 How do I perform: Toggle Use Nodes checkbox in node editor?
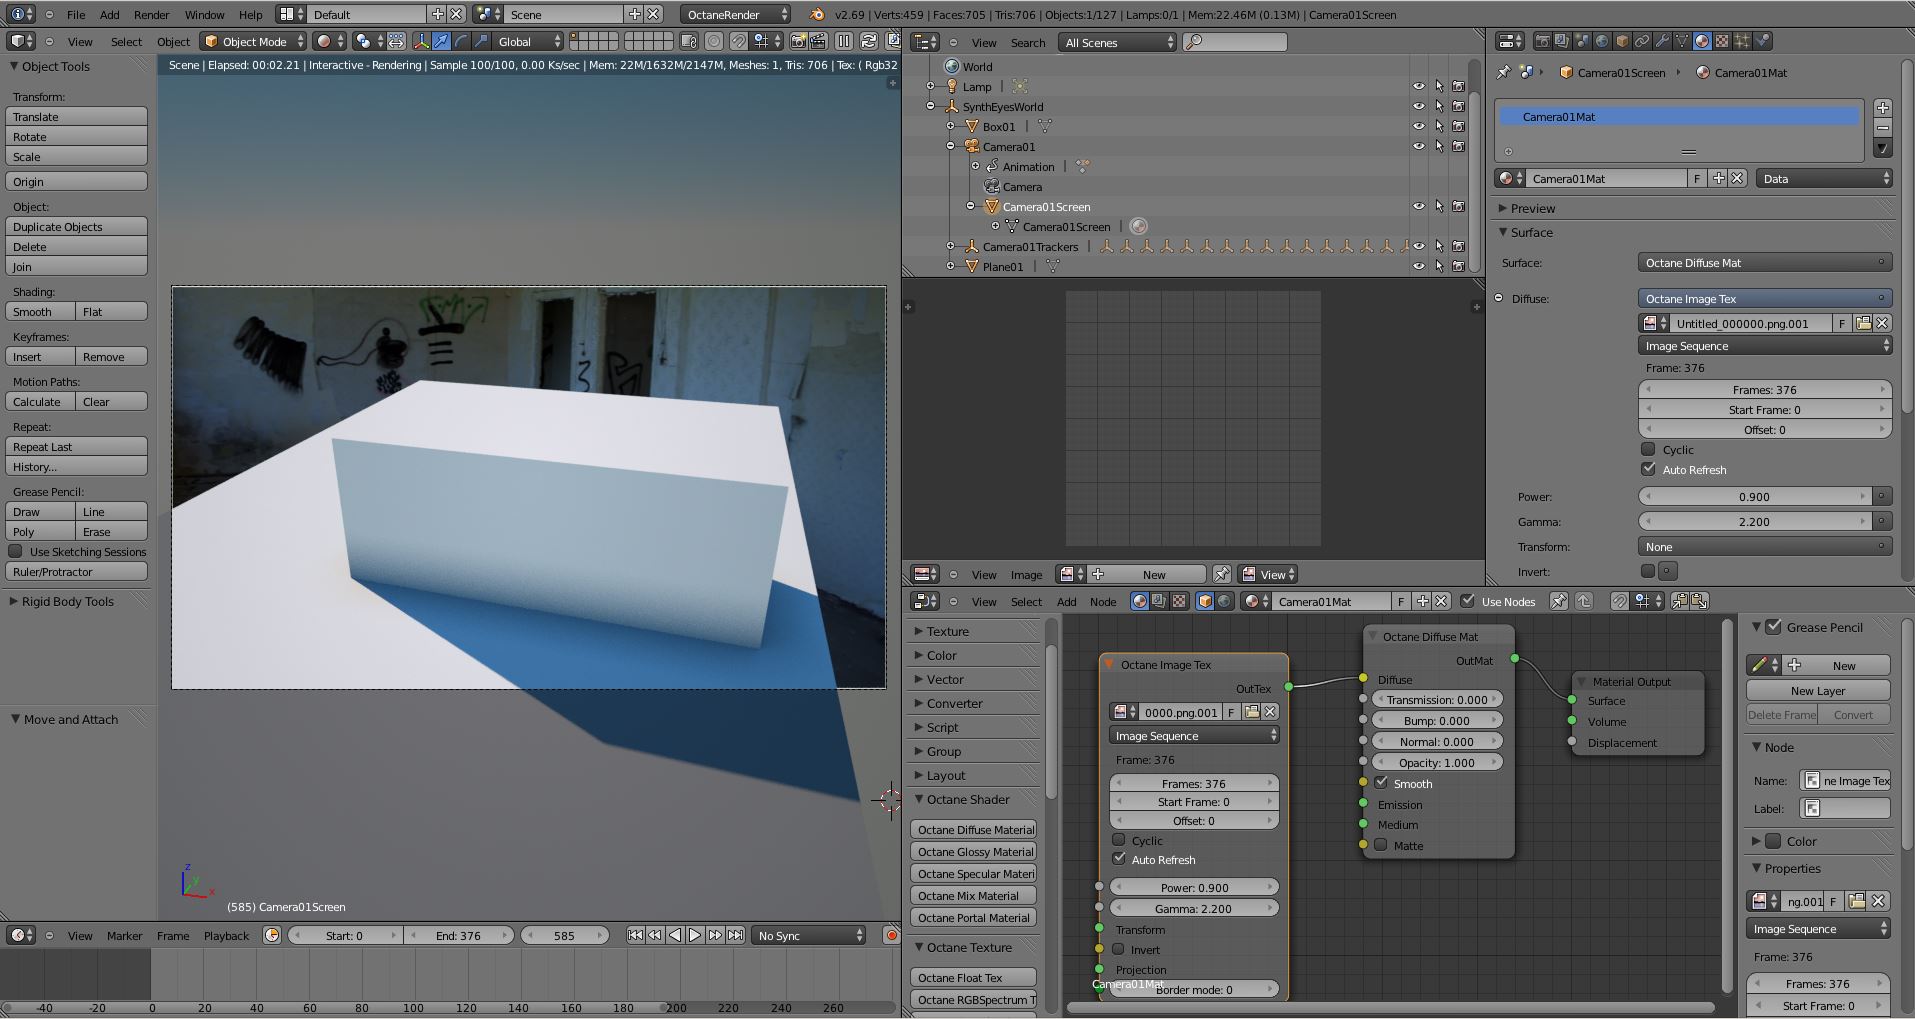pyautogui.click(x=1467, y=601)
